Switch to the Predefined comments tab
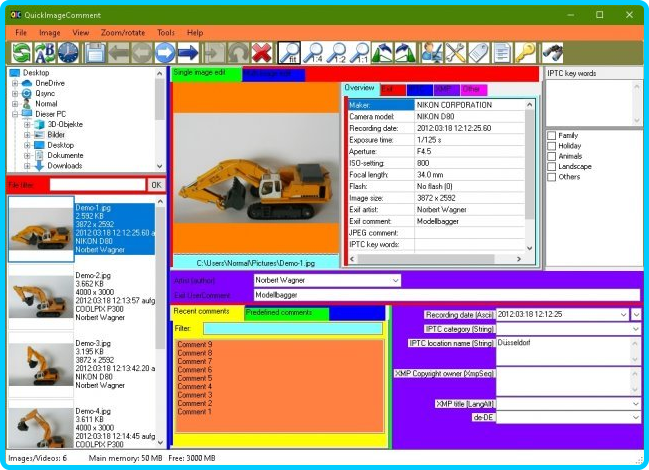The width and height of the screenshot is (649, 470). tap(286, 313)
